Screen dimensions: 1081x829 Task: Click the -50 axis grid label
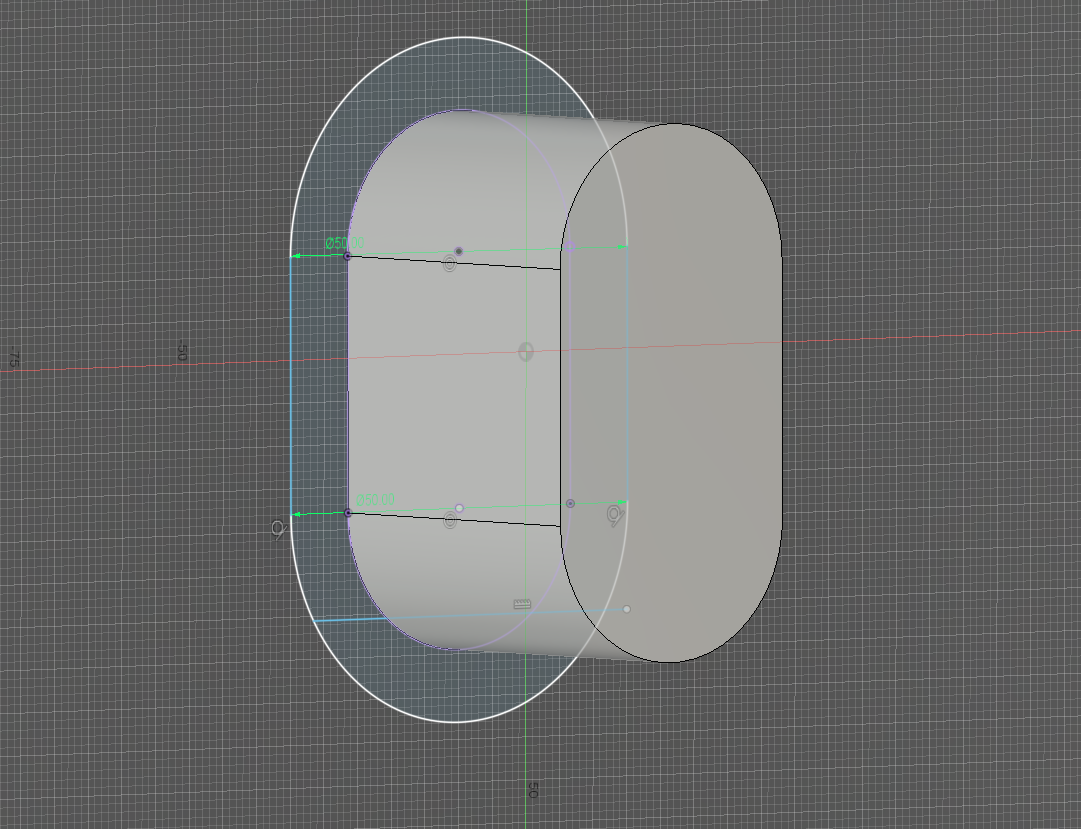tap(181, 350)
